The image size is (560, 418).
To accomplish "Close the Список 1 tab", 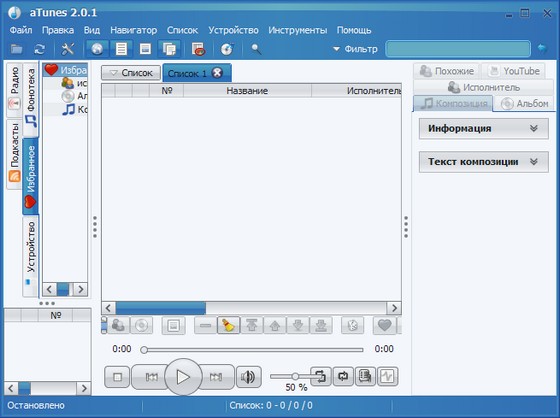I will [x=217, y=73].
